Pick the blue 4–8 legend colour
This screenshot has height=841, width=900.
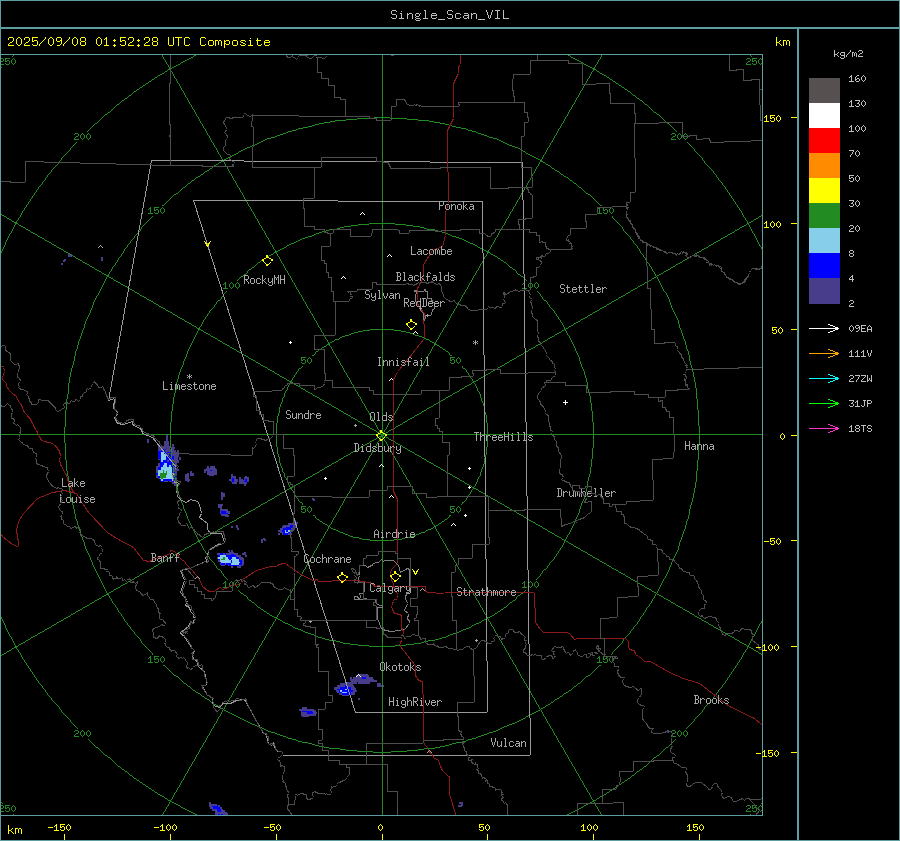pyautogui.click(x=824, y=266)
